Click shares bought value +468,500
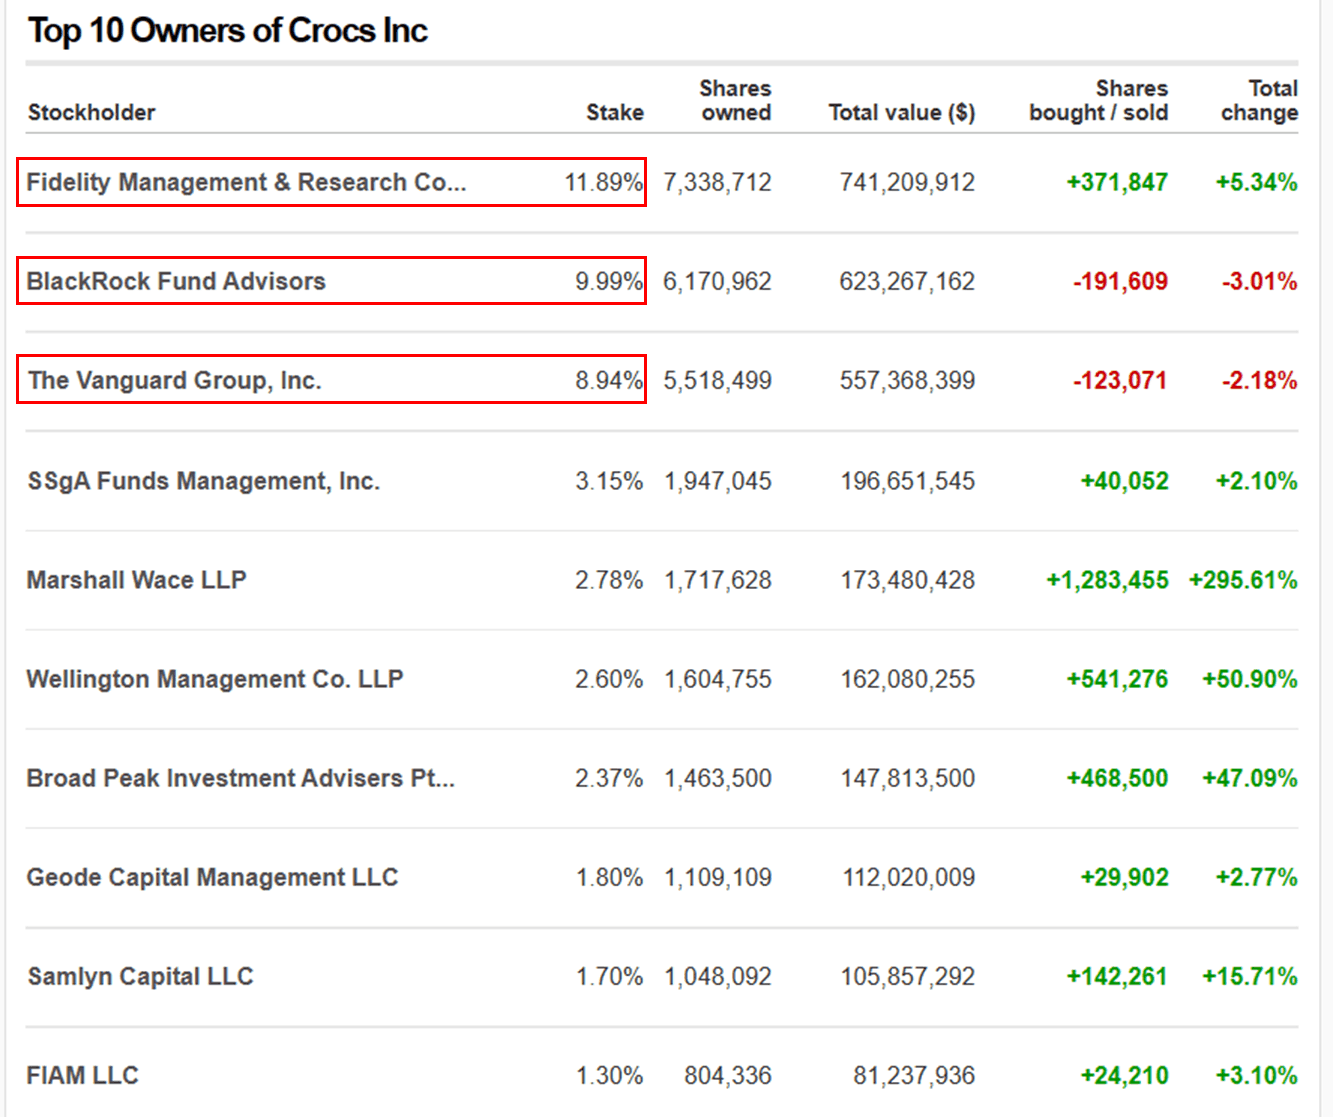Viewport: 1333px width, 1117px height. [x=1117, y=778]
